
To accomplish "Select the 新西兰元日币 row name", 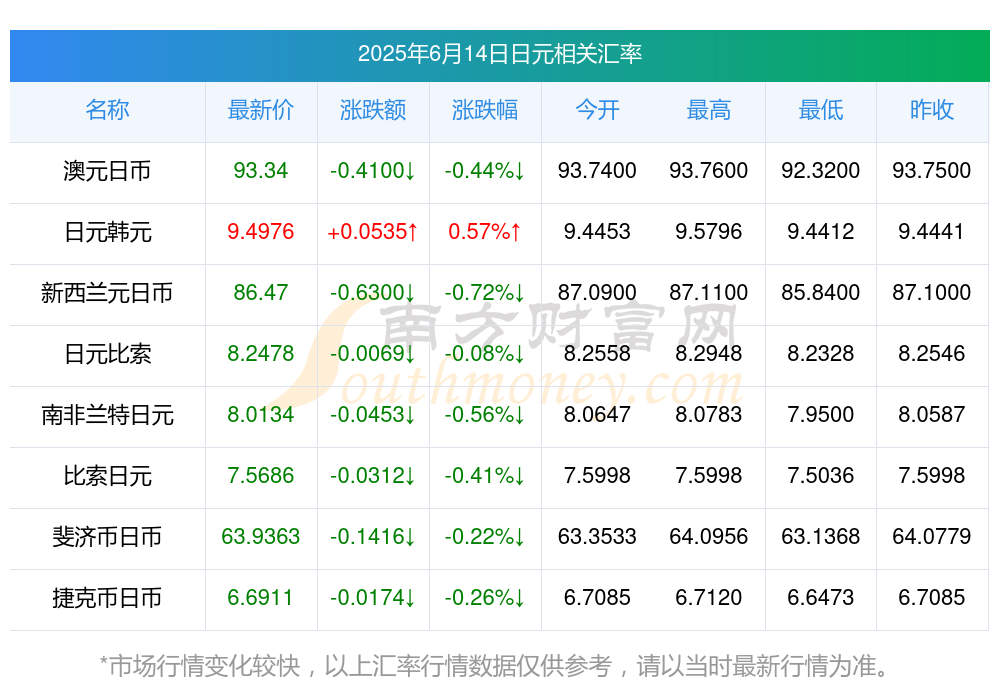I will point(107,293).
